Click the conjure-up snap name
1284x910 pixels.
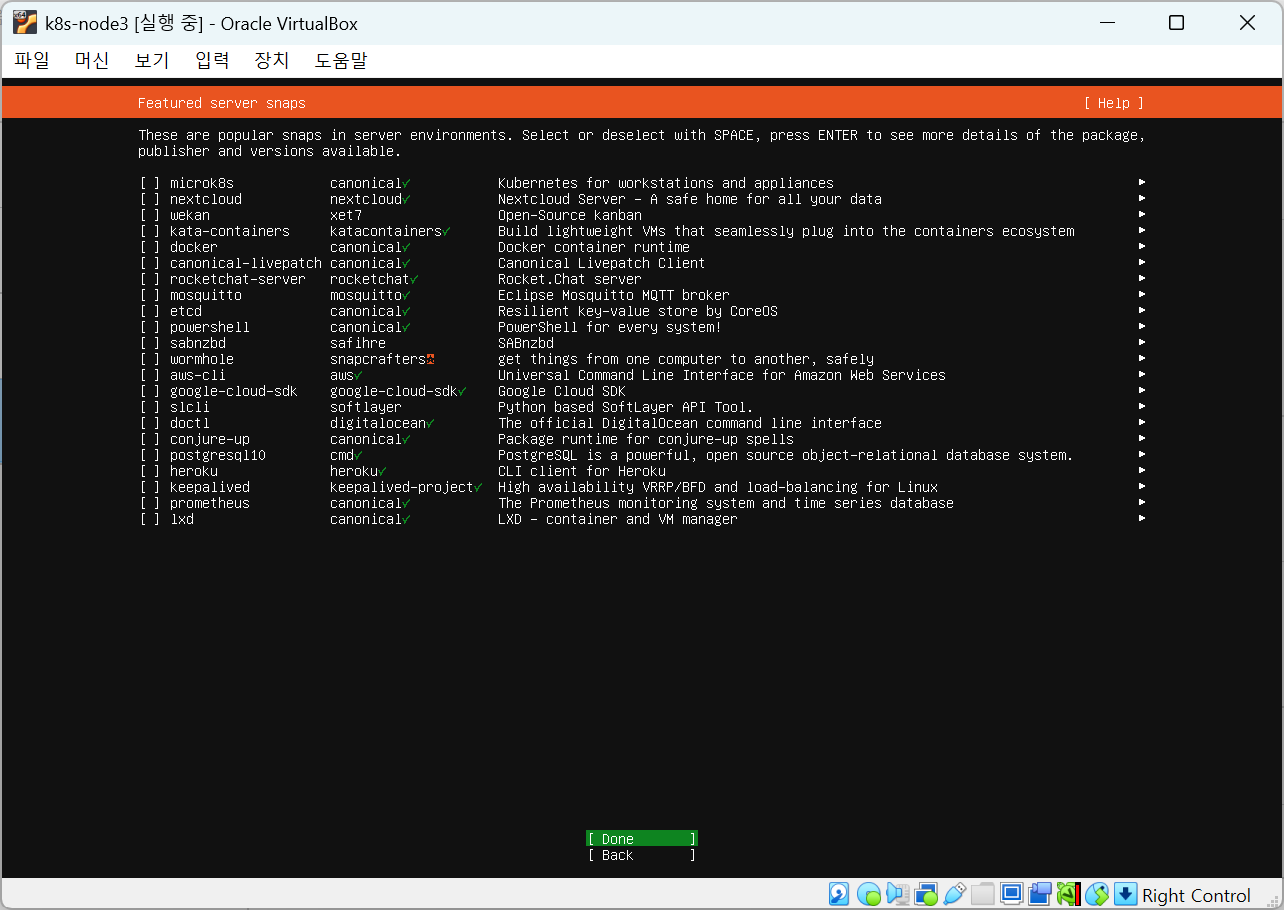pos(210,439)
